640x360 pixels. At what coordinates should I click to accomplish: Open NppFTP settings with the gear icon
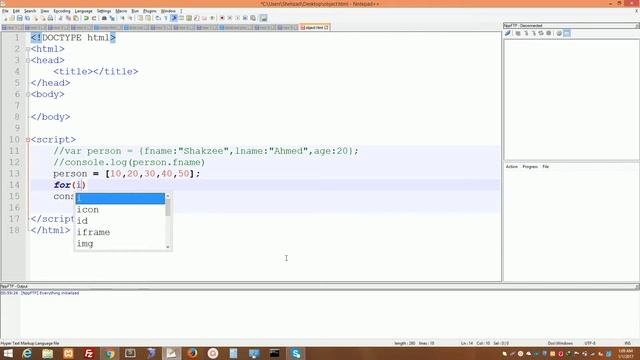coord(559,33)
